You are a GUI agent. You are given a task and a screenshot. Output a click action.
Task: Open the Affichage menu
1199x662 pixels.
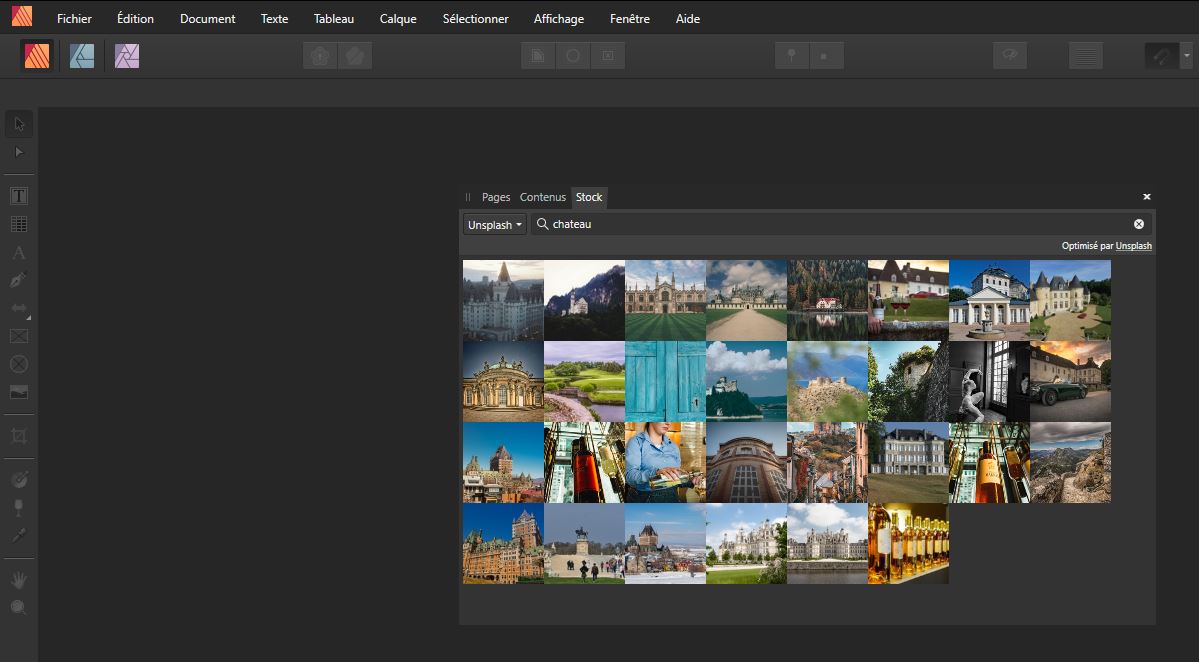(558, 18)
